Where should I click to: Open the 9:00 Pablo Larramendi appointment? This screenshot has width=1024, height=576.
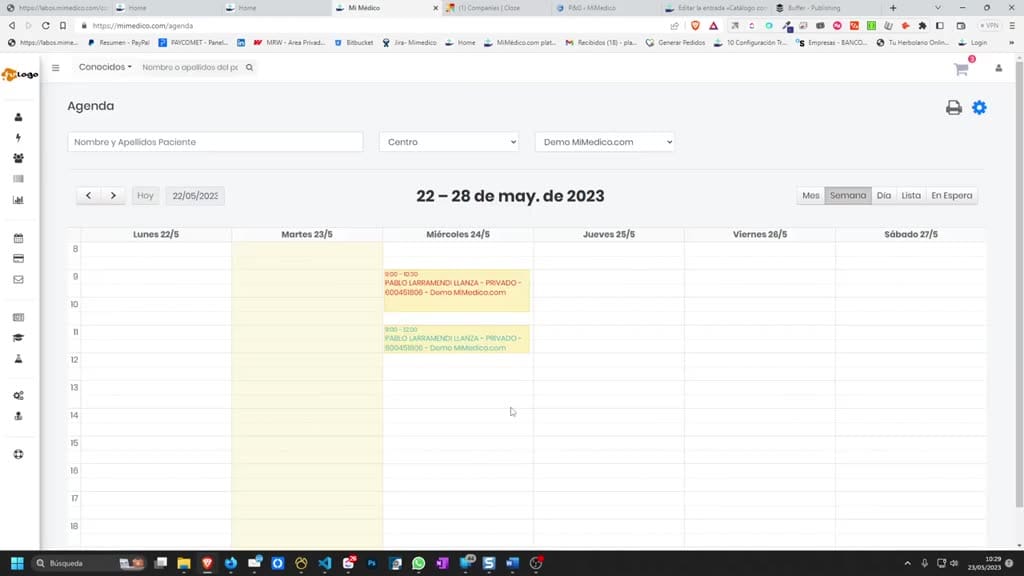[x=456, y=291]
